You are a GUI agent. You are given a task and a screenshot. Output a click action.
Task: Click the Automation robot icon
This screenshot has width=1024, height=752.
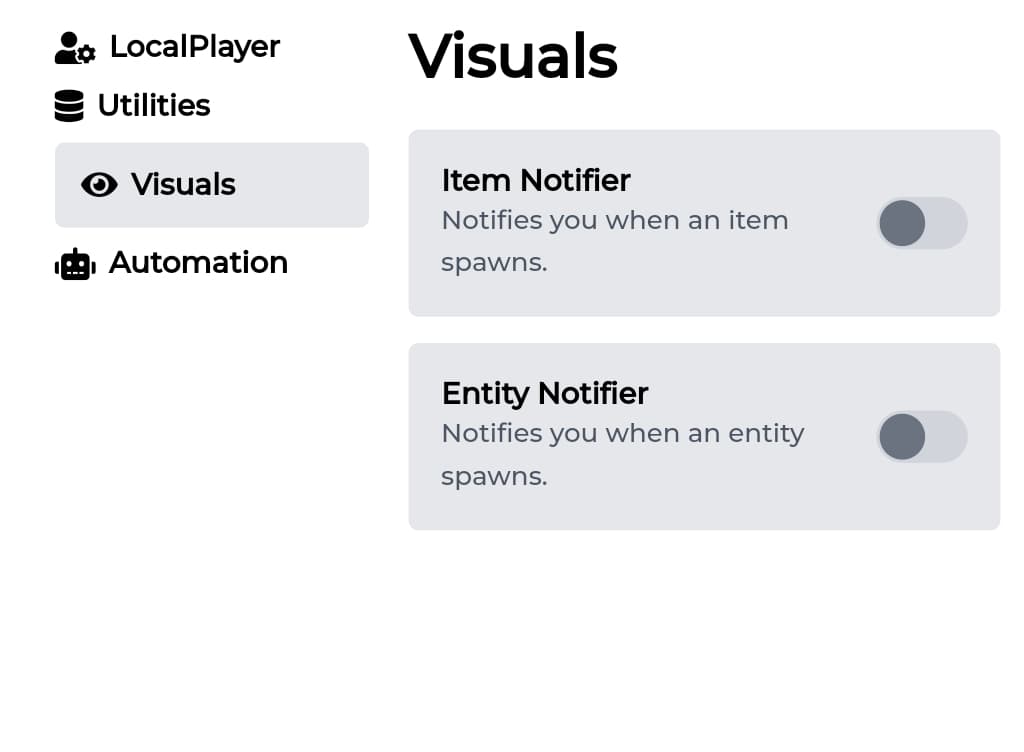tap(74, 264)
